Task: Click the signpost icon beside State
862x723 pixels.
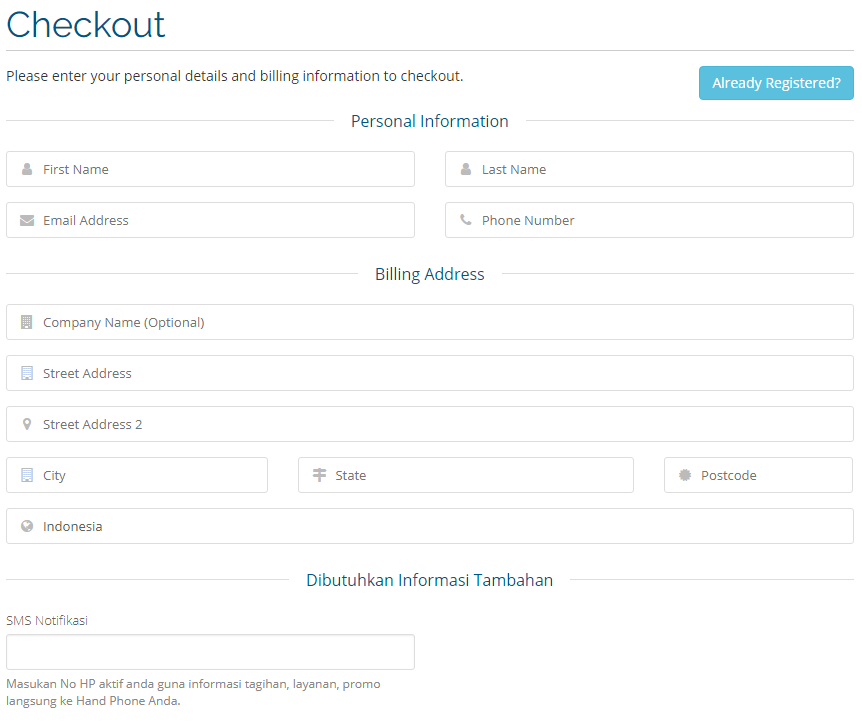Action: click(319, 475)
